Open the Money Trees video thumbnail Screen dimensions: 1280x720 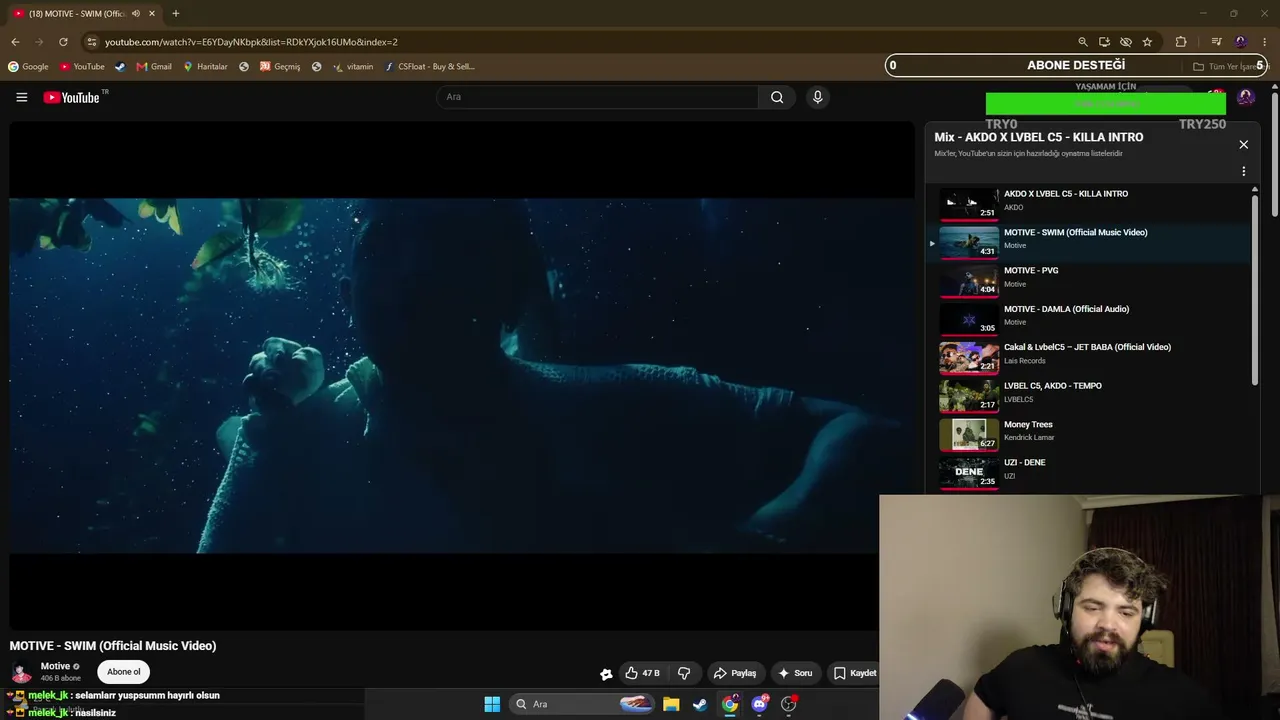pyautogui.click(x=968, y=434)
